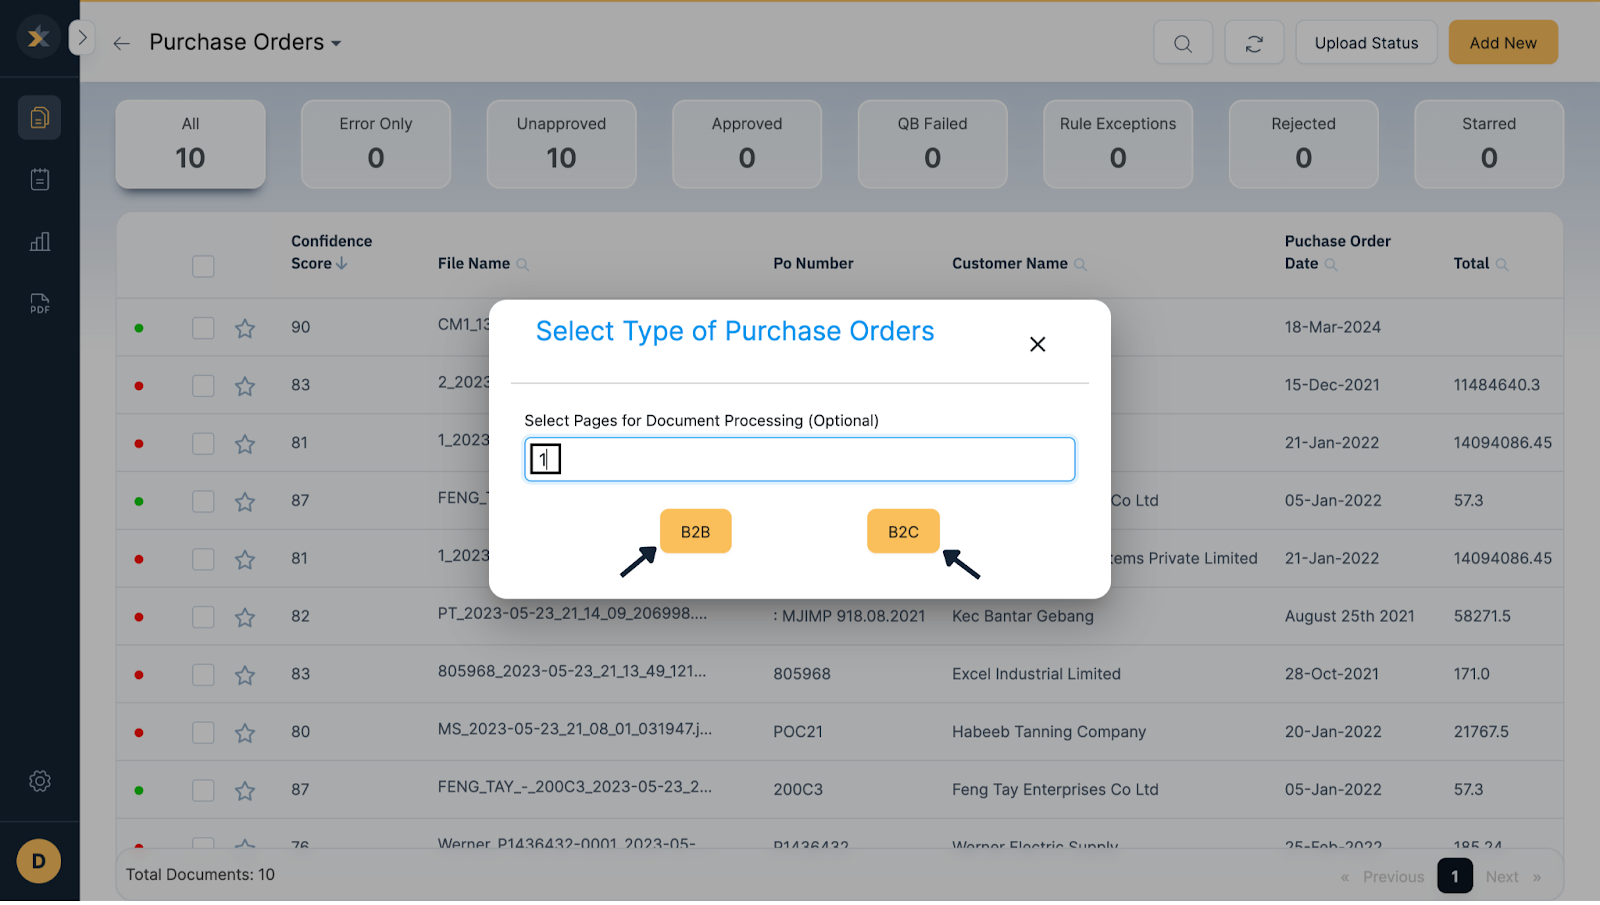Check the Habeeb Tanning Company row
Screen dimensions: 1600x905
tap(203, 733)
